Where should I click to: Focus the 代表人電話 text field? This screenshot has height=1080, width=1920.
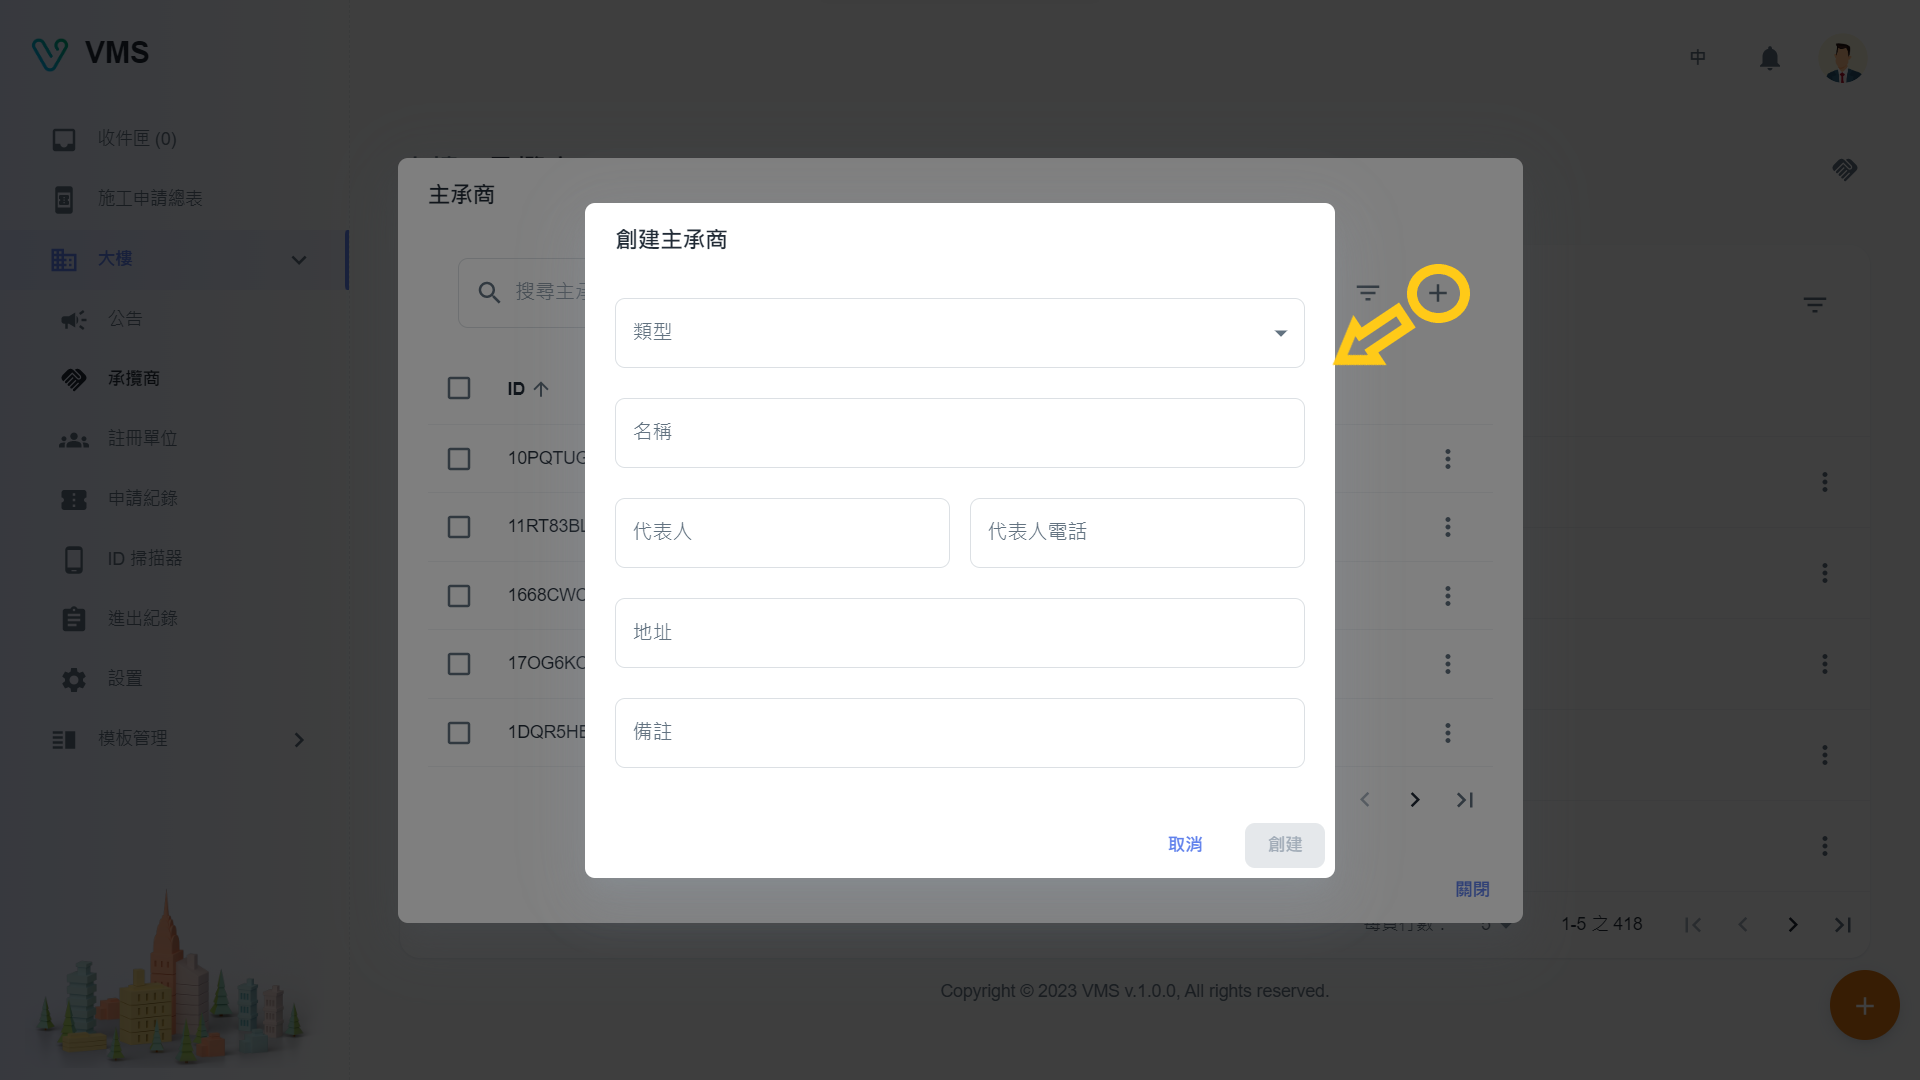coord(1136,533)
